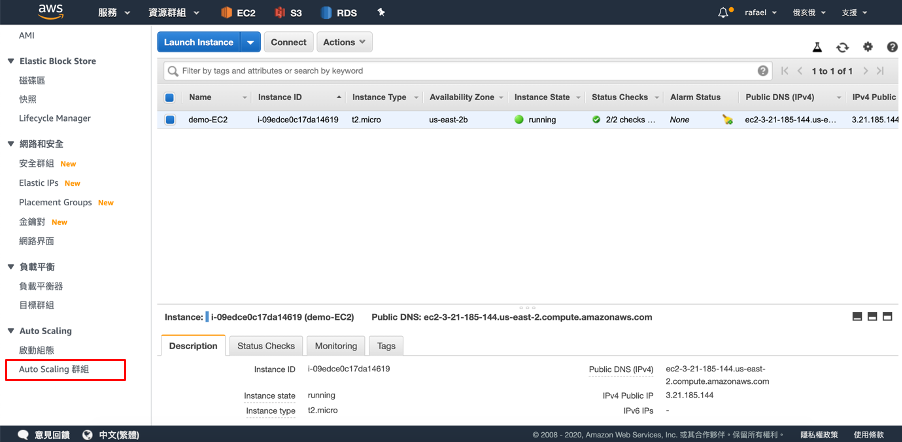Collapse the 網路和安全 section
This screenshot has height=442, width=902.
10,144
